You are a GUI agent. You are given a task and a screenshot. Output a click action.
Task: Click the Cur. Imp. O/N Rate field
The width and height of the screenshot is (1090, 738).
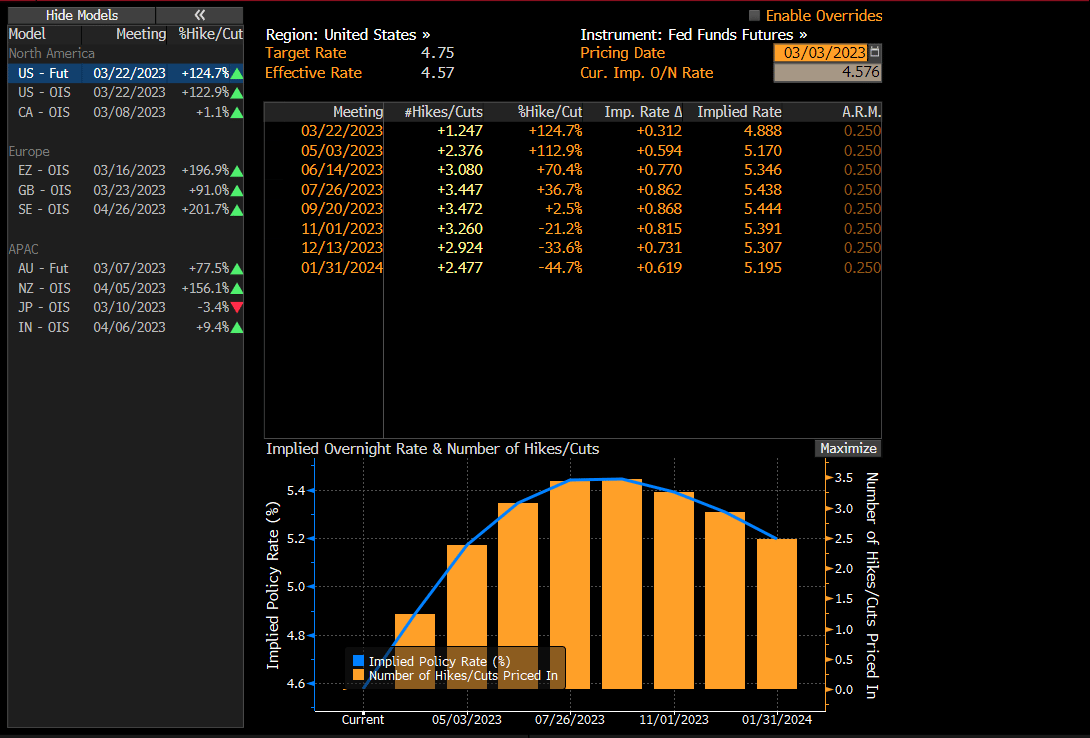(x=827, y=73)
